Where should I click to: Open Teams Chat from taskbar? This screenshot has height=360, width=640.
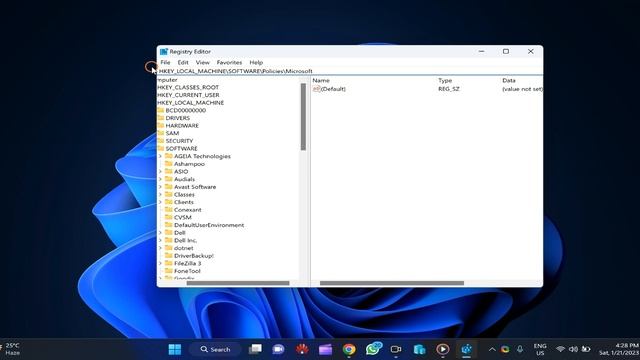click(278, 349)
